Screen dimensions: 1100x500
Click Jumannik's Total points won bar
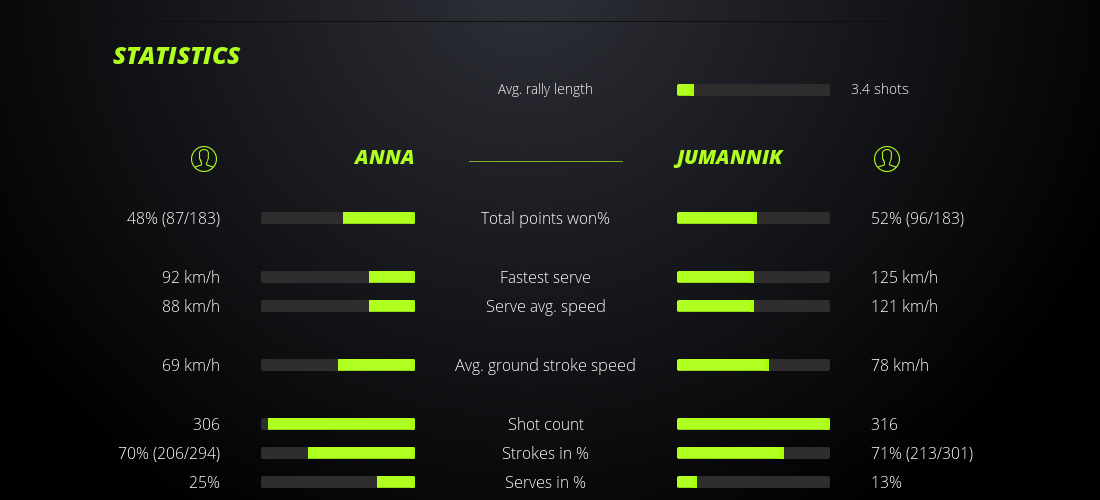[x=753, y=218]
